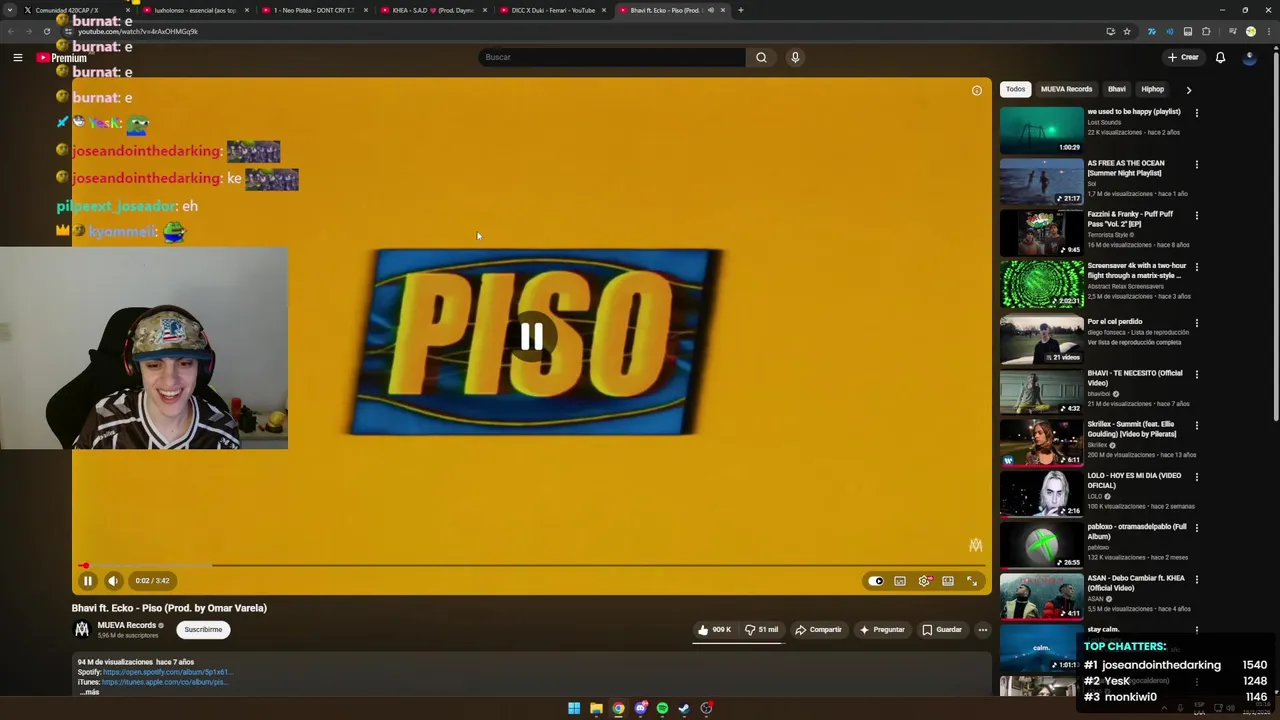Open Spotify from taskbar

click(662, 709)
